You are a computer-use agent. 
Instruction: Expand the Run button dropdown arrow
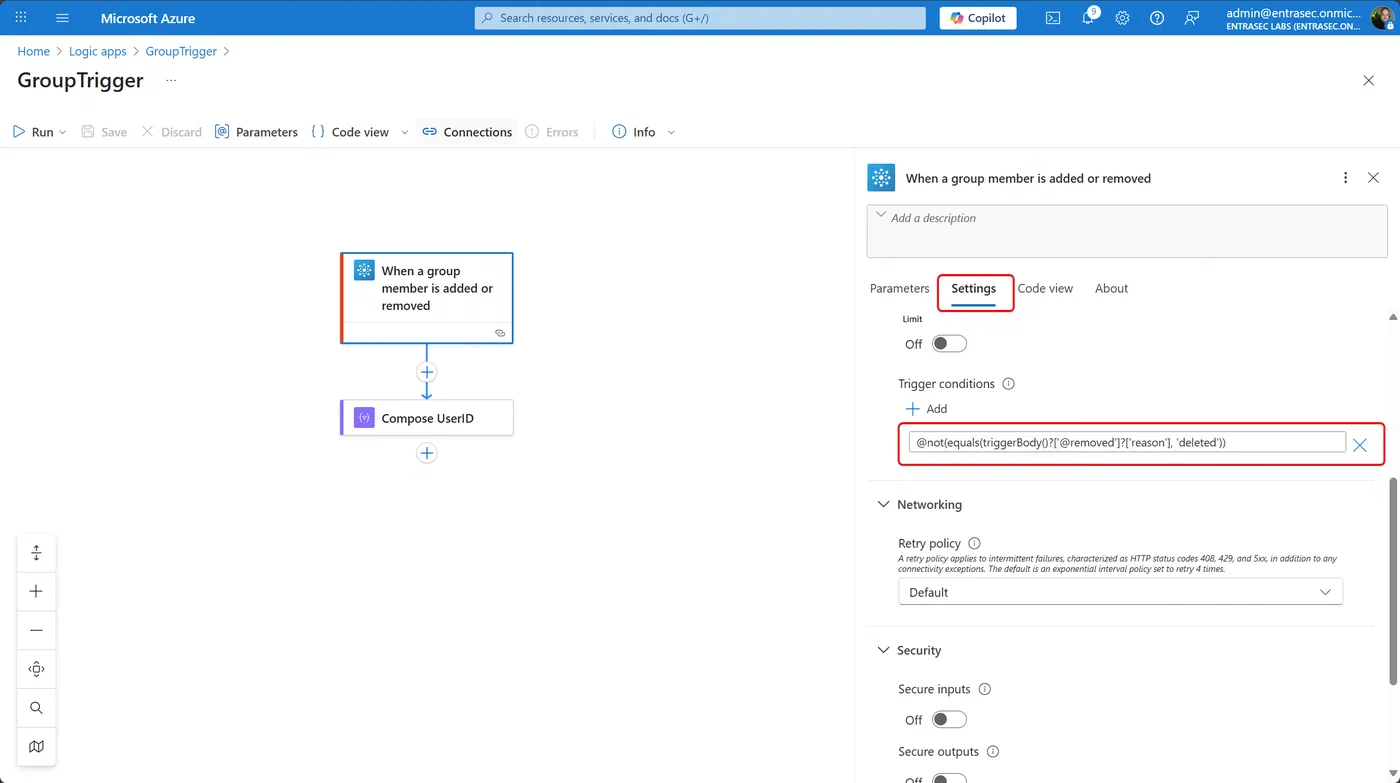pos(63,132)
